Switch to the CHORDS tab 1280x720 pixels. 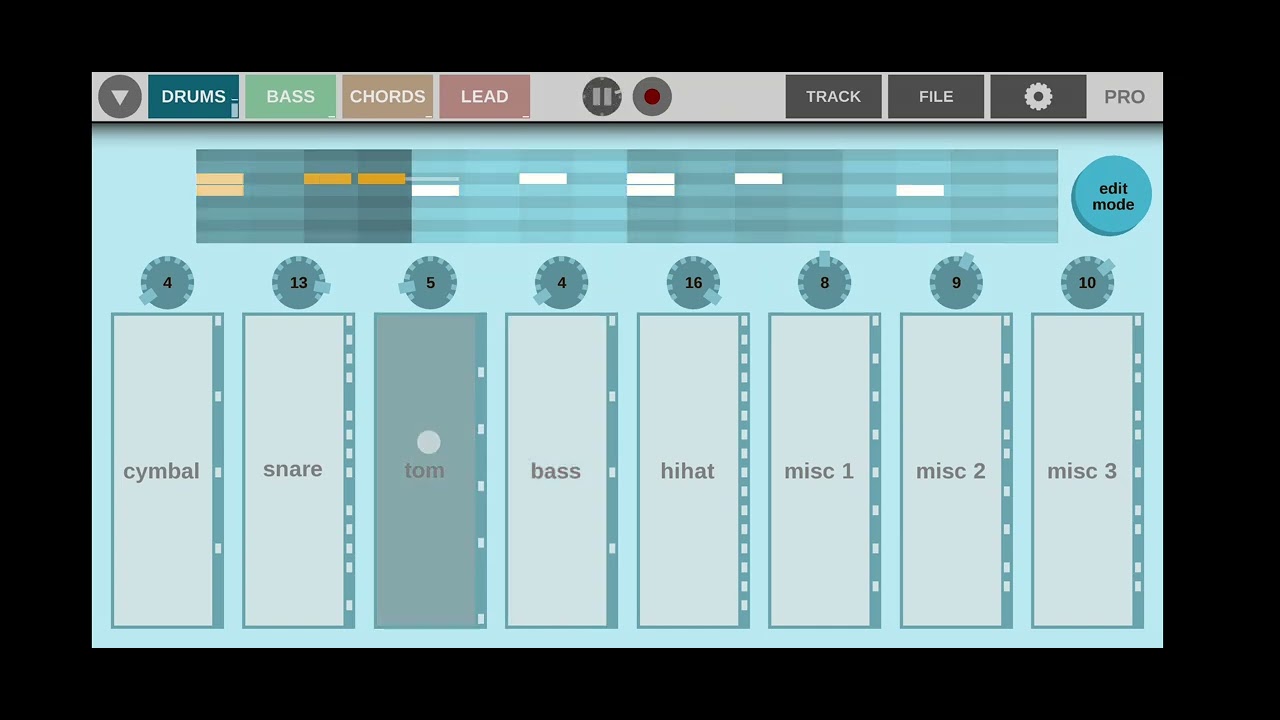(387, 97)
